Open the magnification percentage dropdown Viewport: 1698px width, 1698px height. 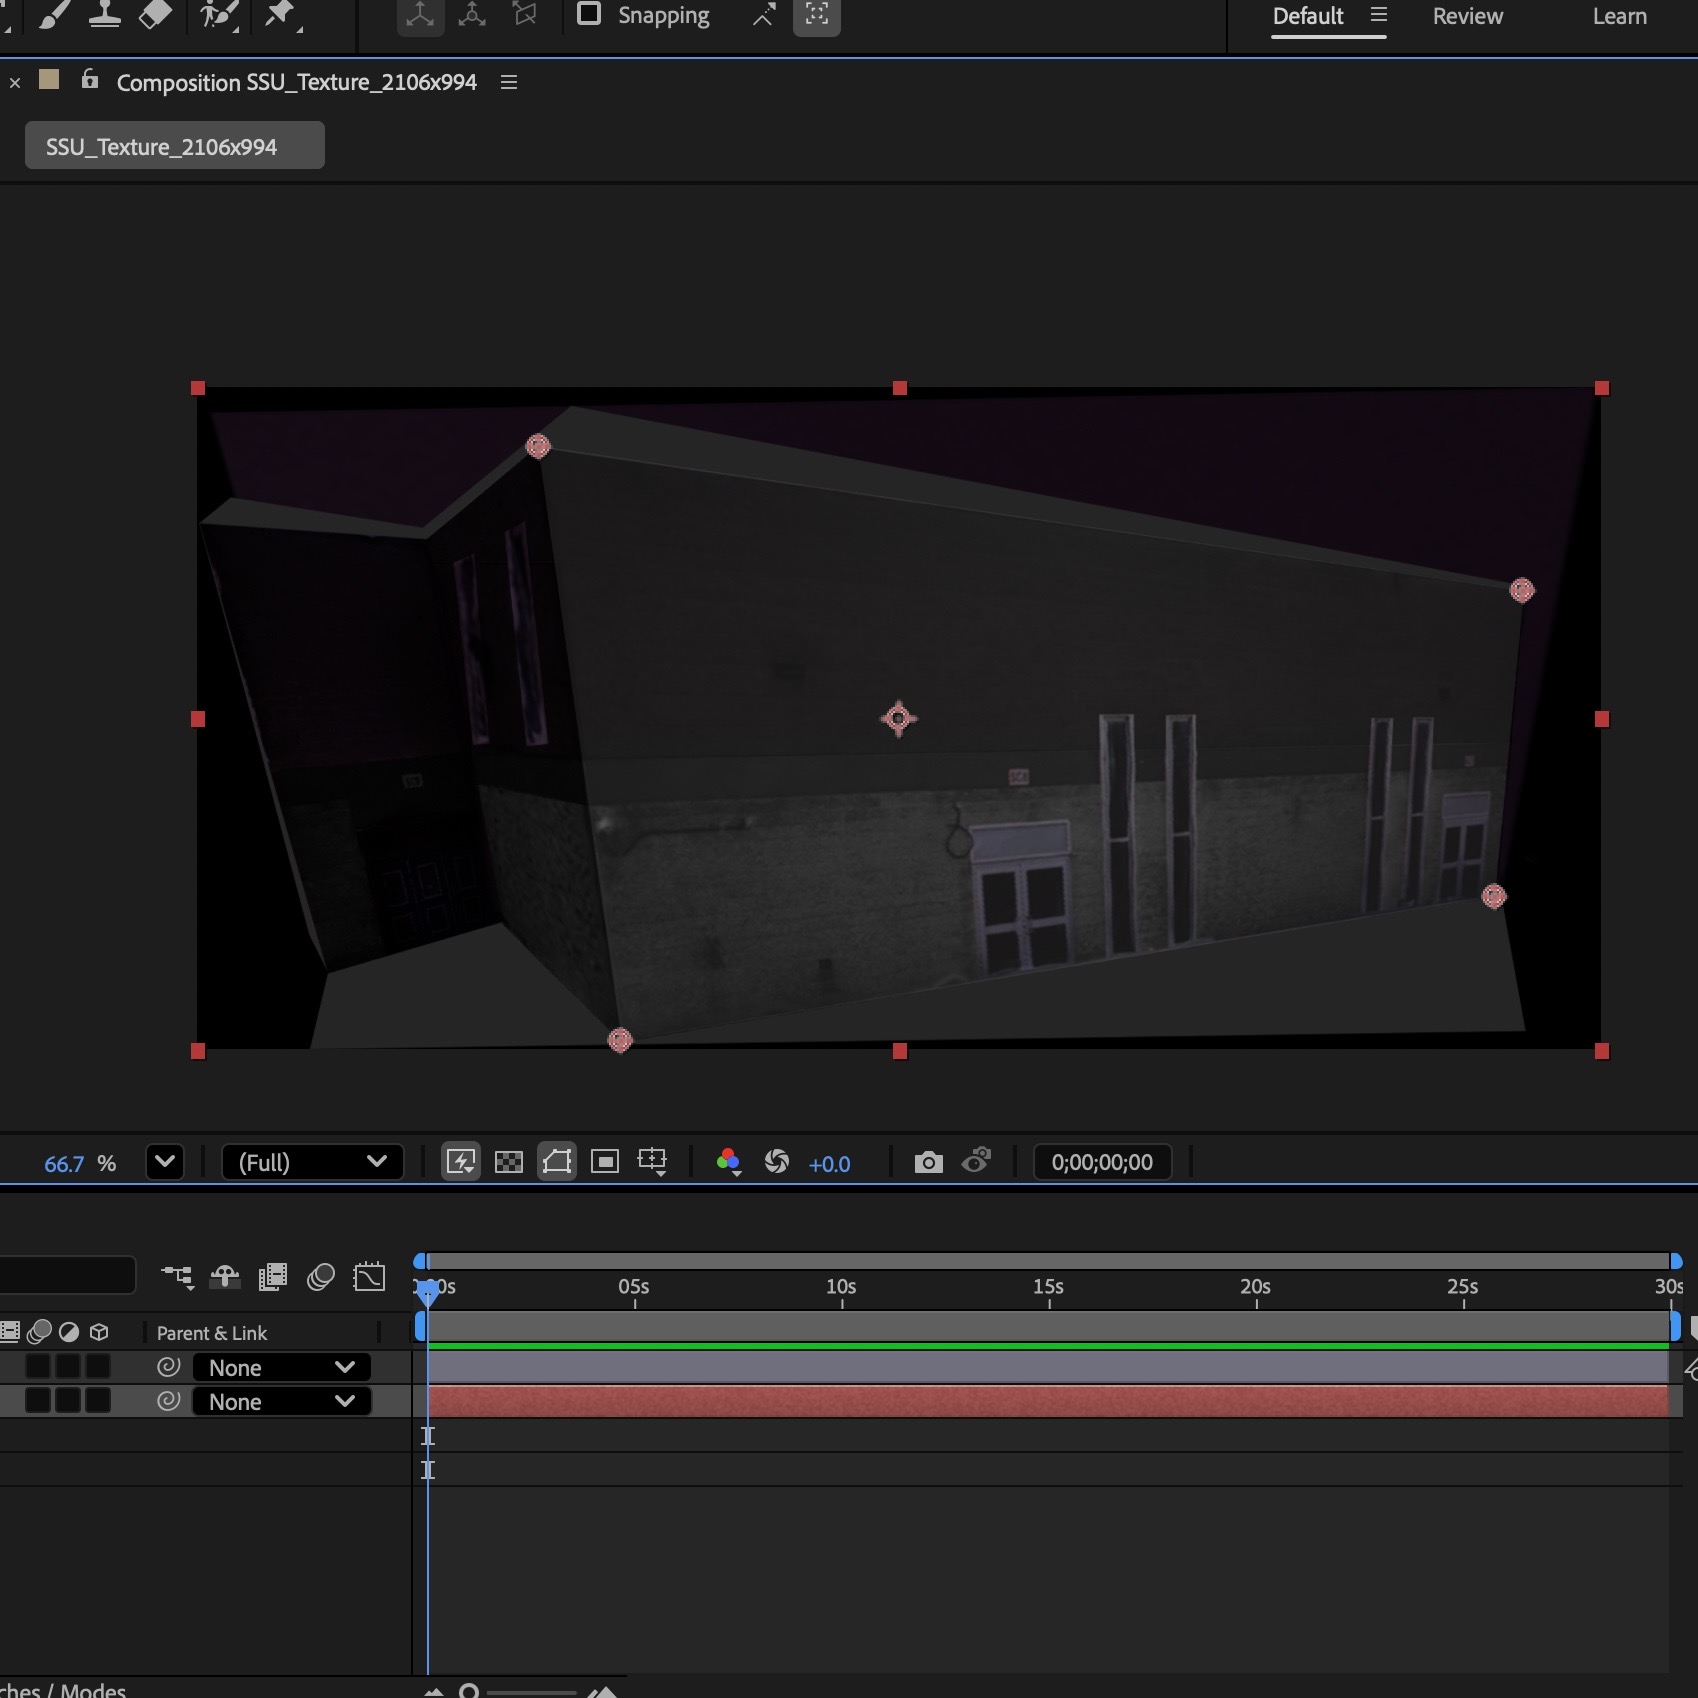[x=165, y=1161]
